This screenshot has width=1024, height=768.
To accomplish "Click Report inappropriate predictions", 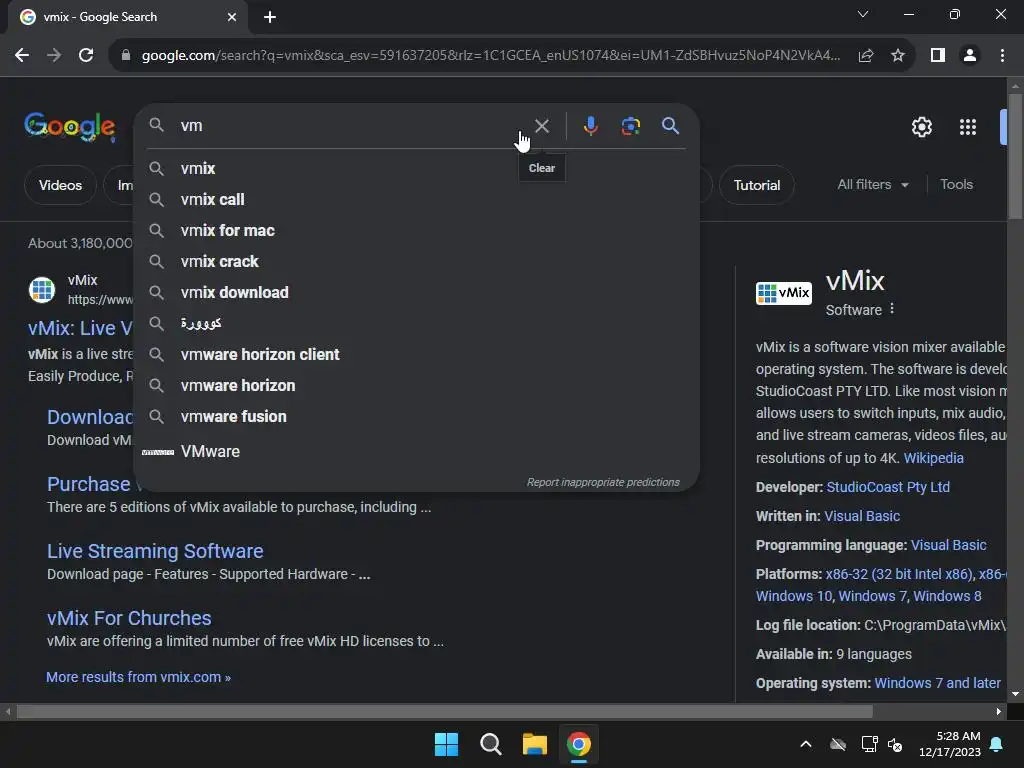I will point(603,482).
